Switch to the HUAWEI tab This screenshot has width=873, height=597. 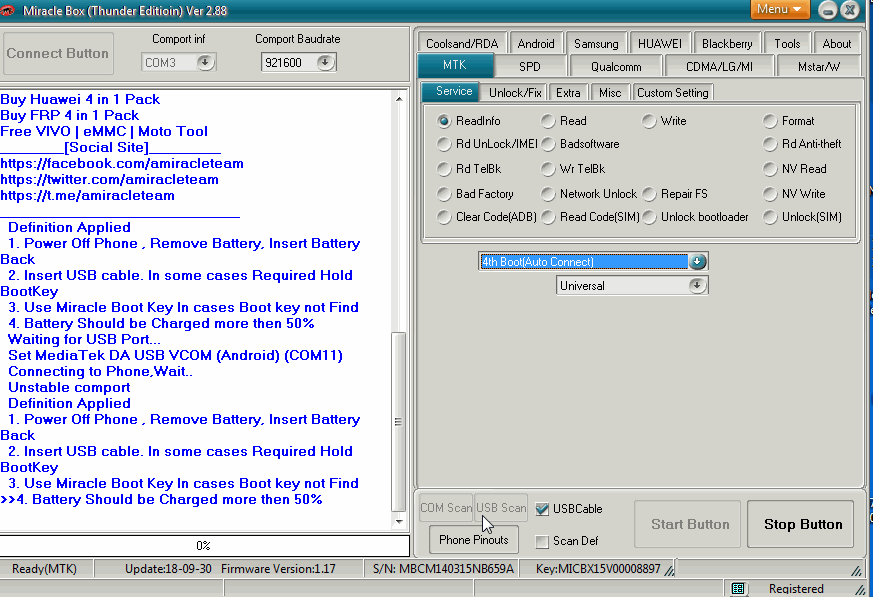pyautogui.click(x=660, y=43)
